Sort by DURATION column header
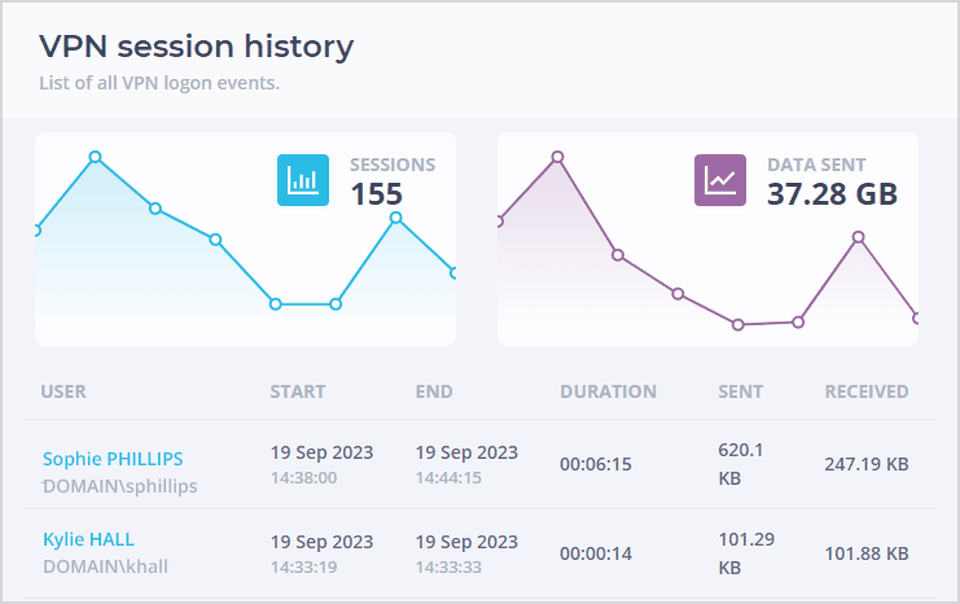 tap(608, 392)
